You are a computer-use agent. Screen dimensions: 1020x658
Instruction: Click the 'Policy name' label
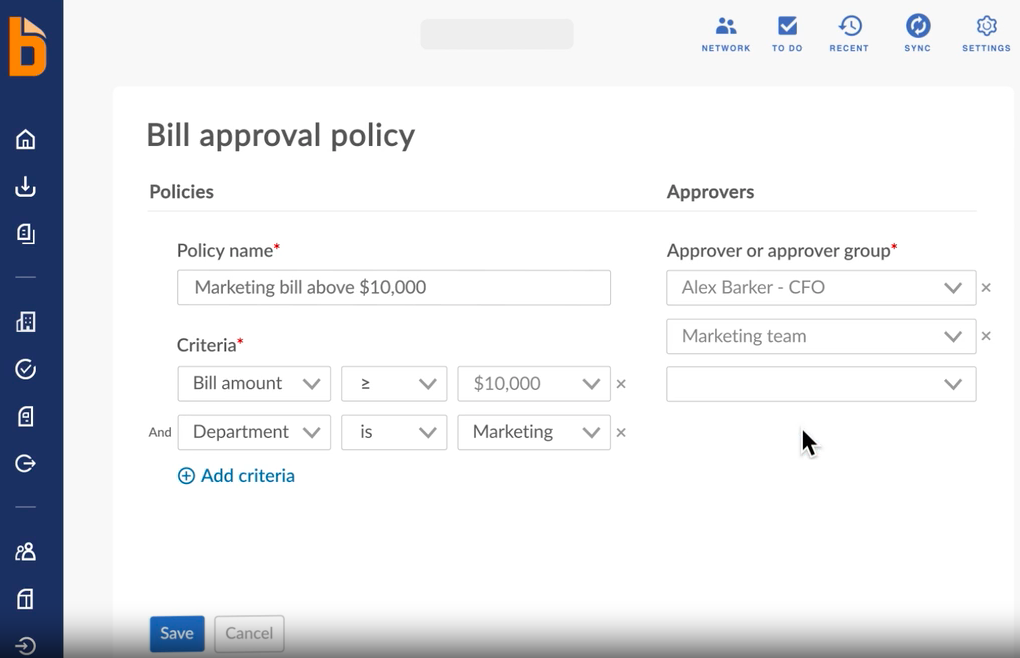[228, 251]
